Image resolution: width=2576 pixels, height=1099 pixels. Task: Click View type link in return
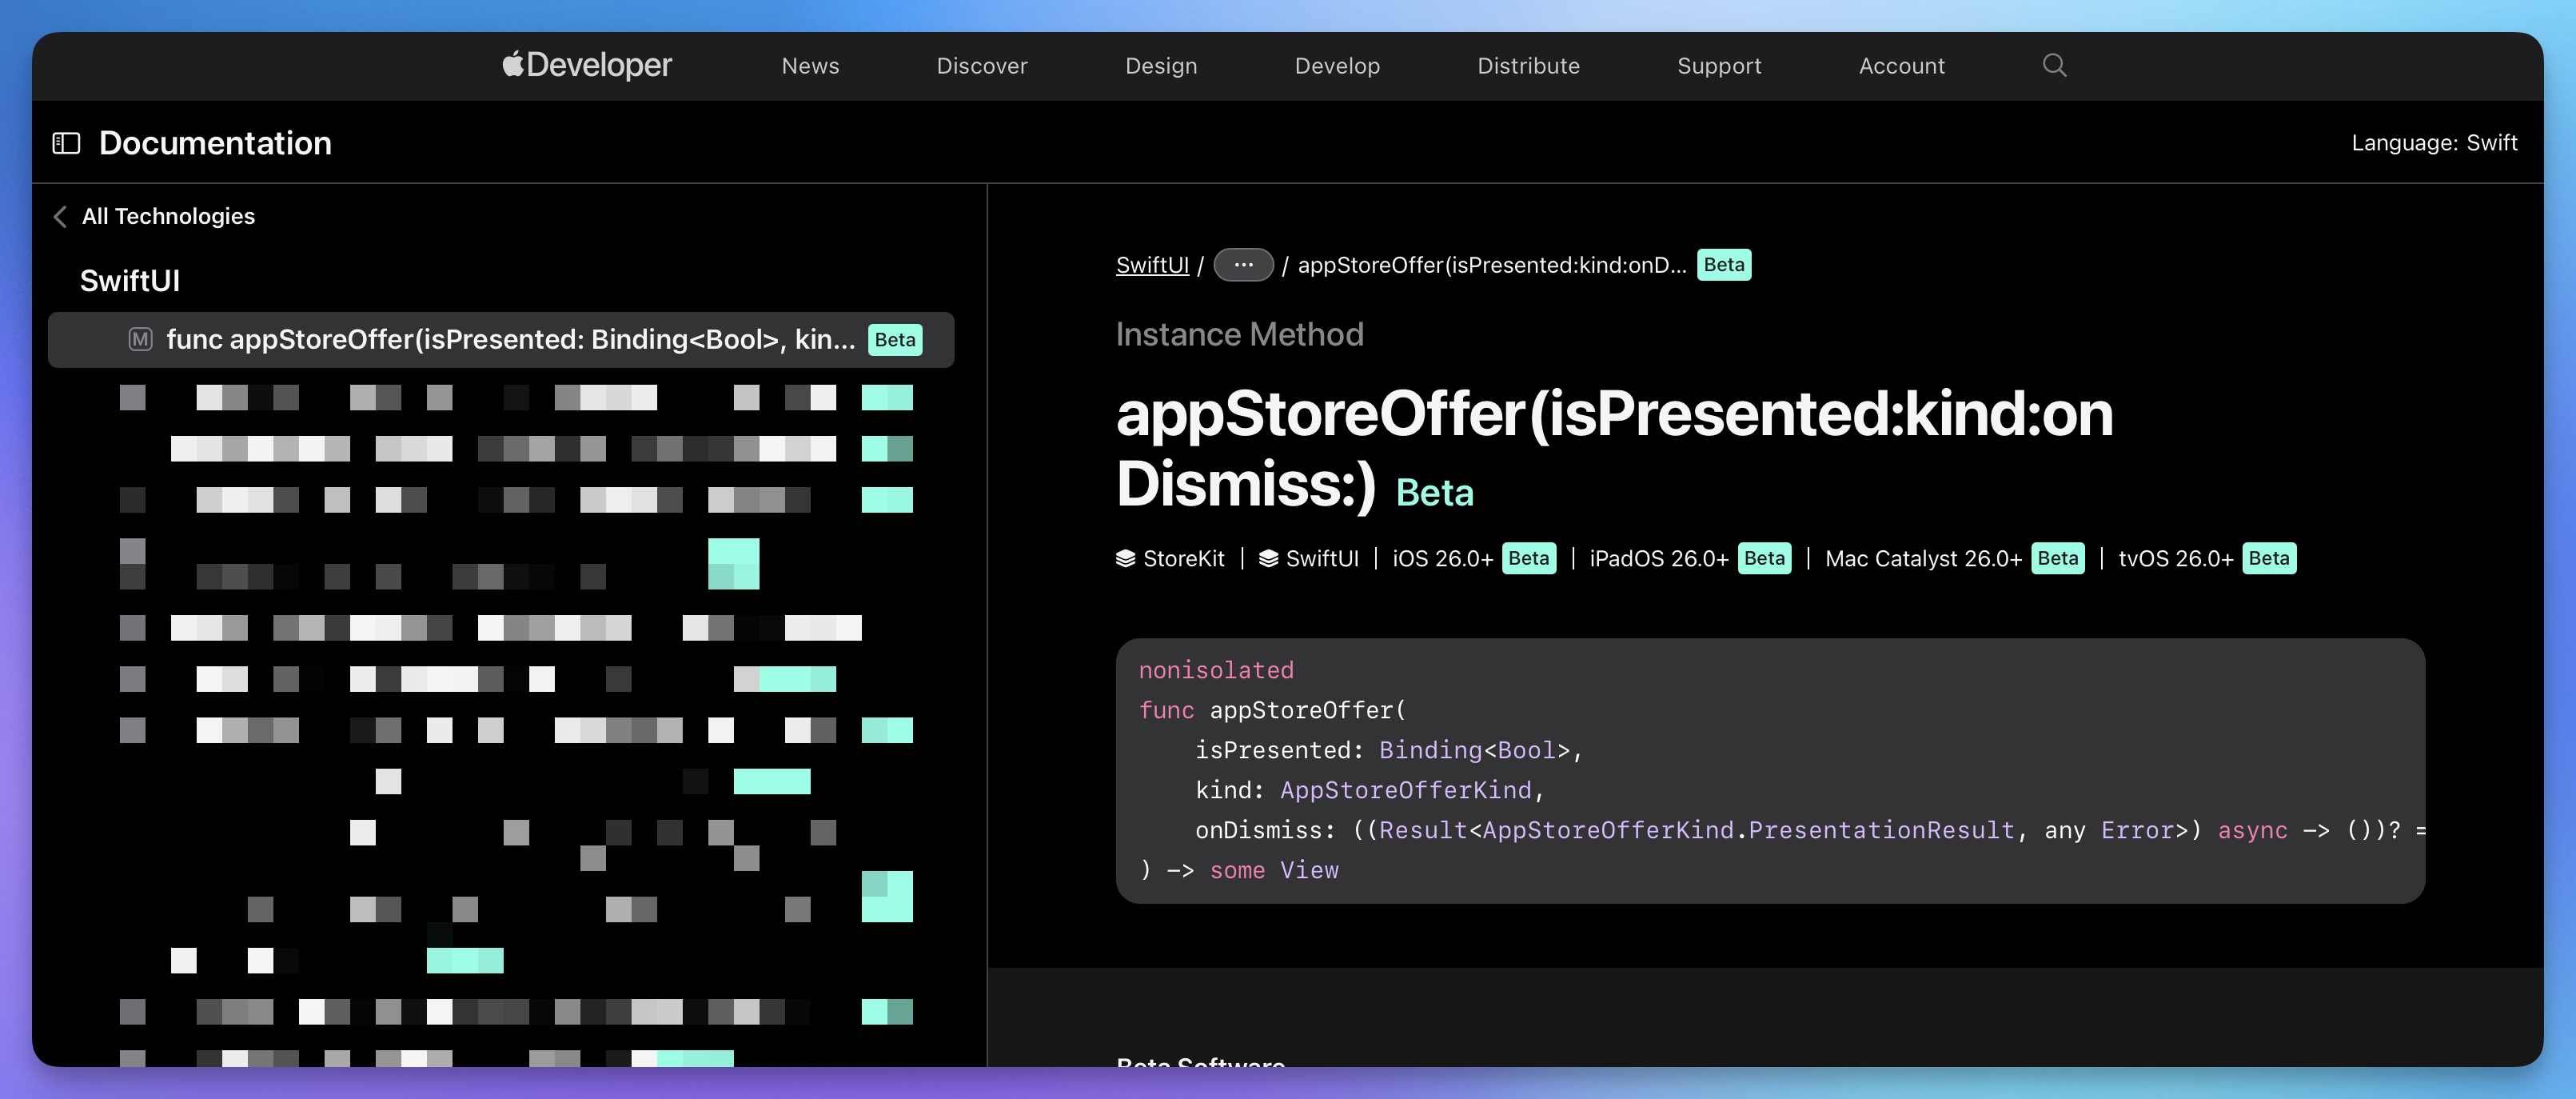point(1309,870)
